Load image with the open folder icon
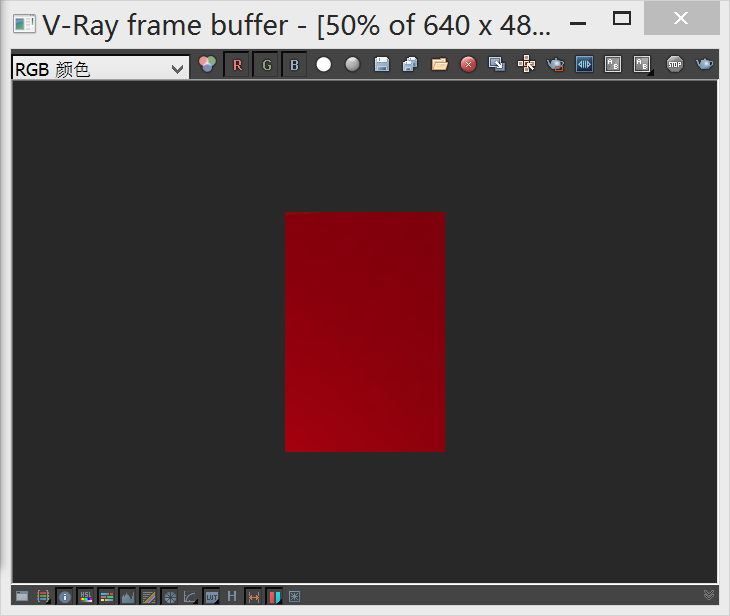Image resolution: width=730 pixels, height=616 pixels. pos(439,64)
